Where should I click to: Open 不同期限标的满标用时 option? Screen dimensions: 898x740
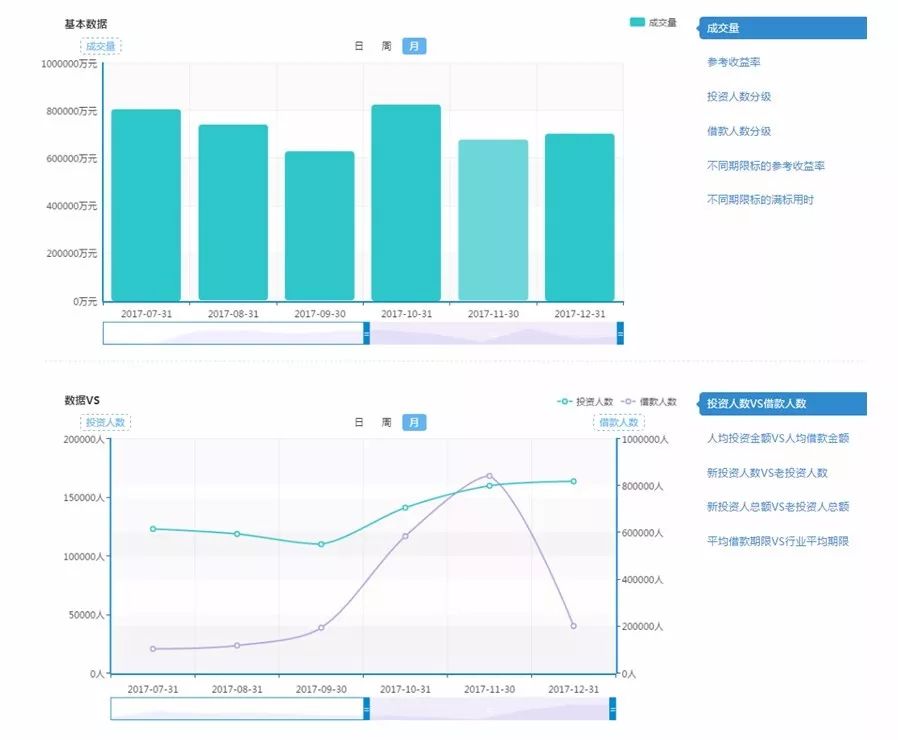tap(760, 200)
